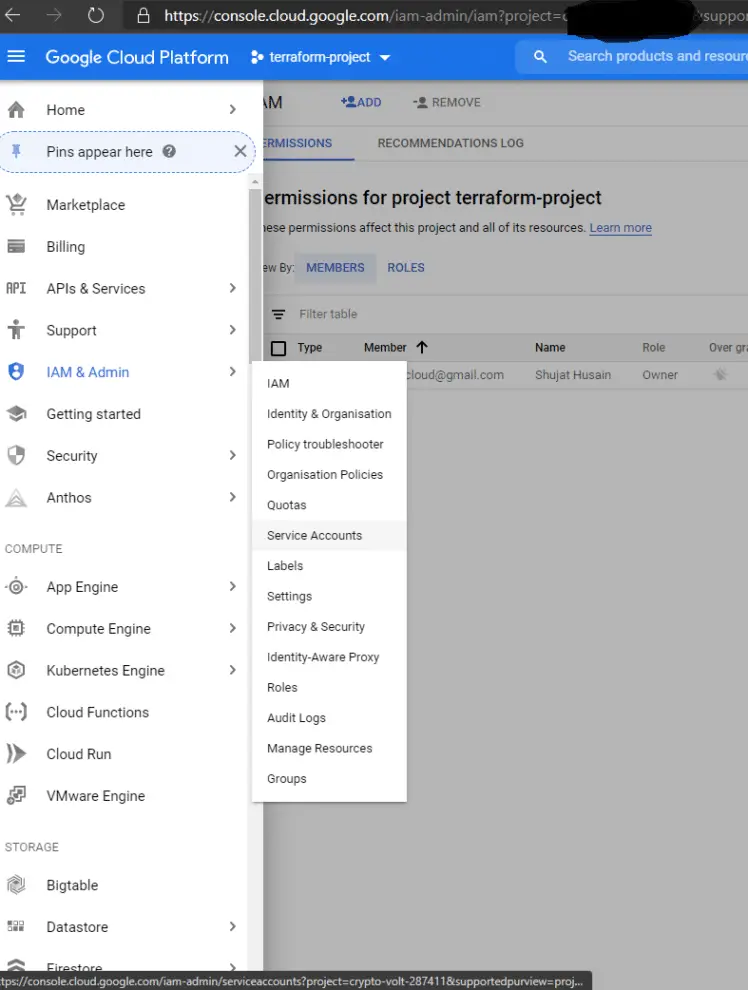
Task: Open the Learn more link
Action: tap(620, 227)
